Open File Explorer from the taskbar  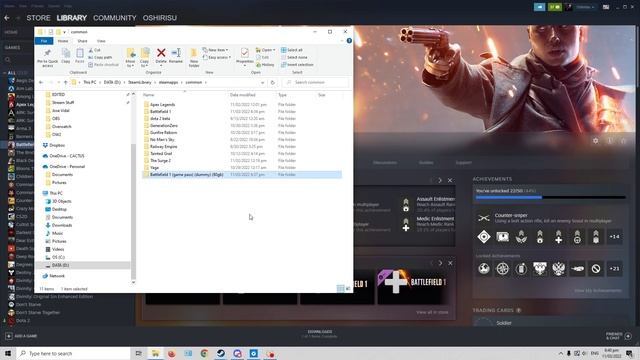(156, 353)
